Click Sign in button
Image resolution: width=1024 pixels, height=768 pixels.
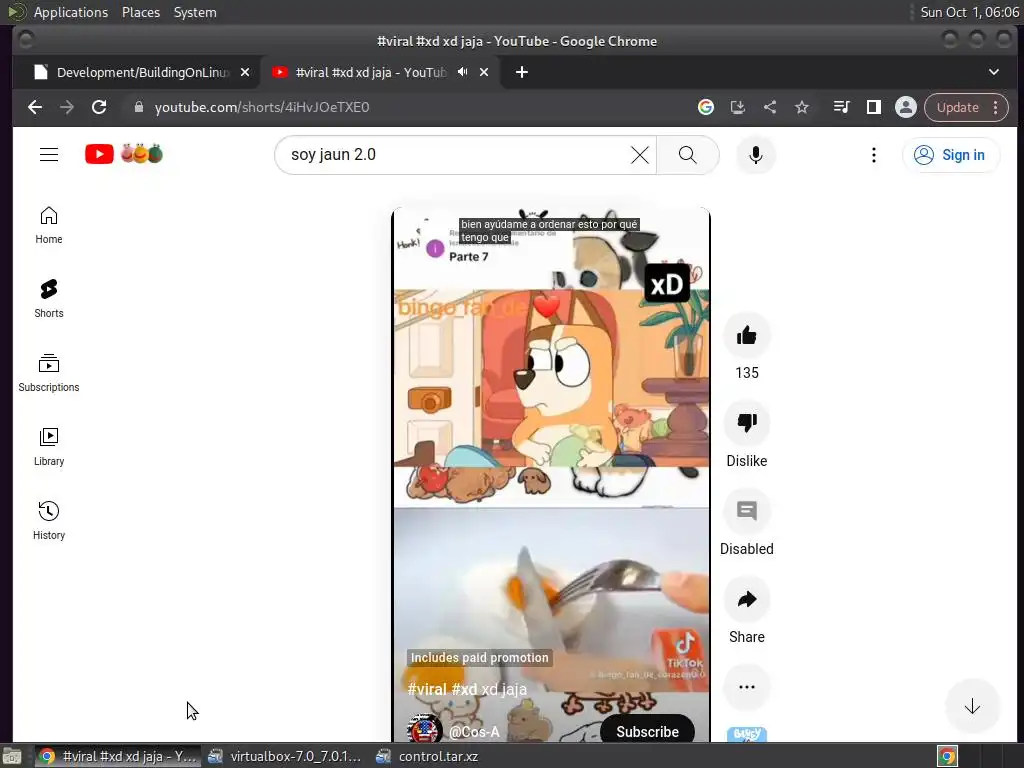pyautogui.click(x=950, y=155)
